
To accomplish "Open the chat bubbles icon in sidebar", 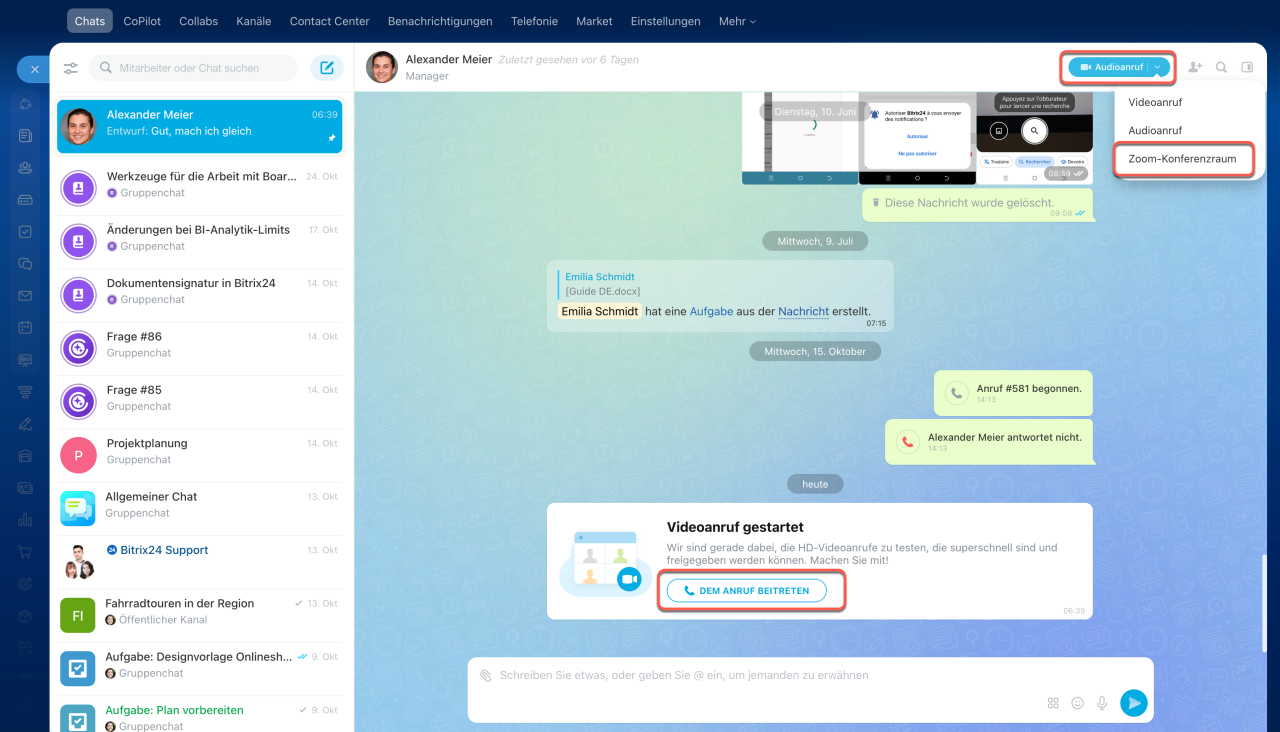I will click(x=25, y=264).
